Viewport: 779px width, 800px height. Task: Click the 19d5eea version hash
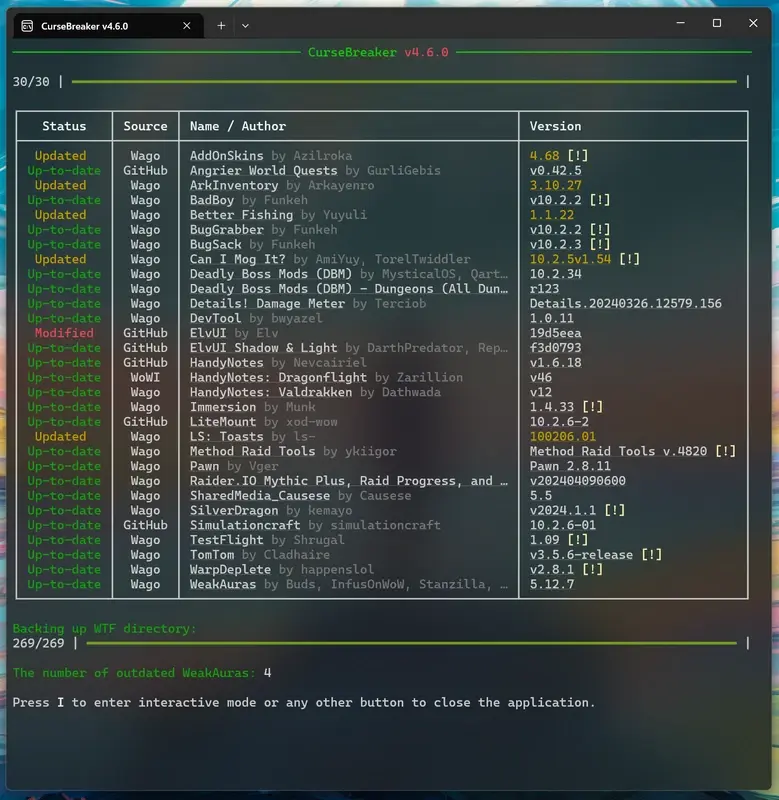point(556,333)
